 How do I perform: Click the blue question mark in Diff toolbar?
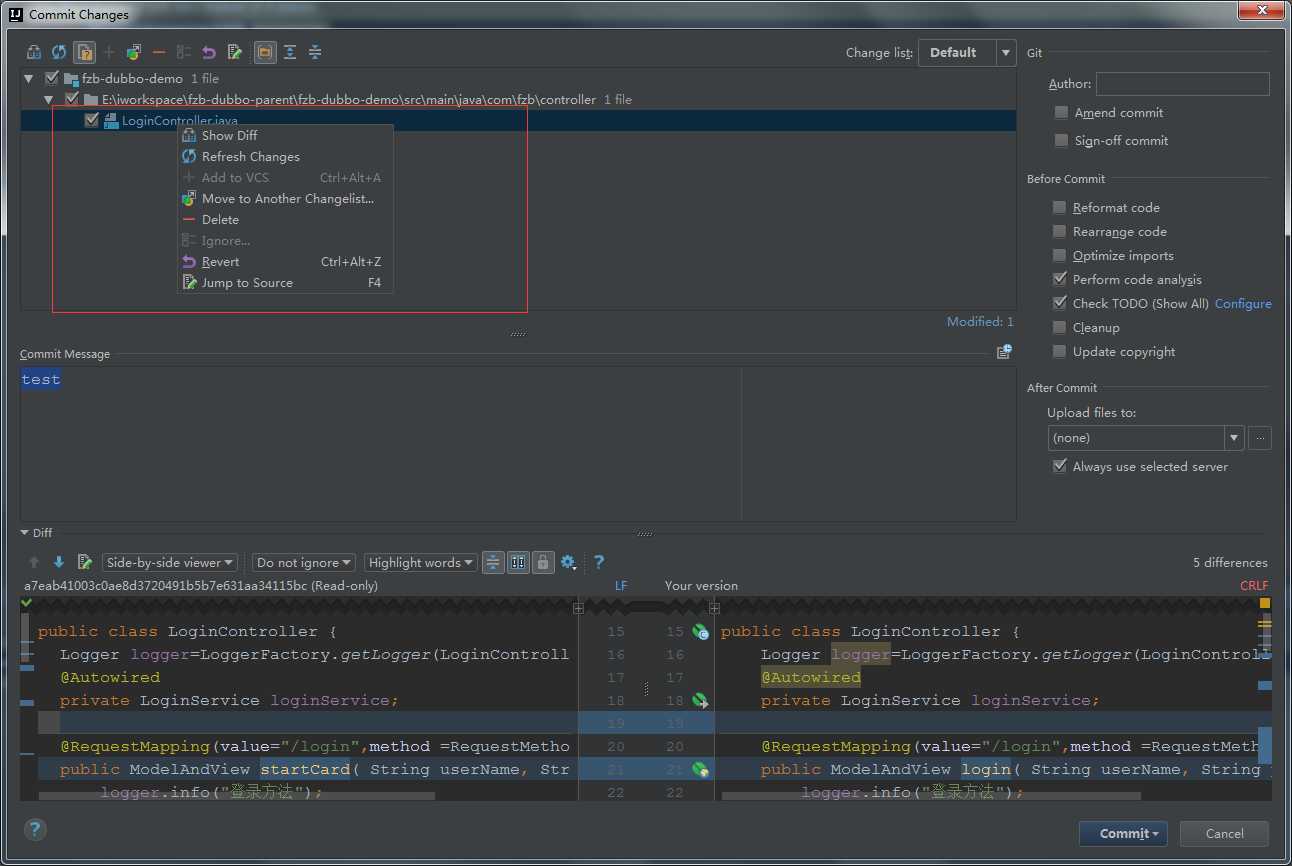pos(599,562)
